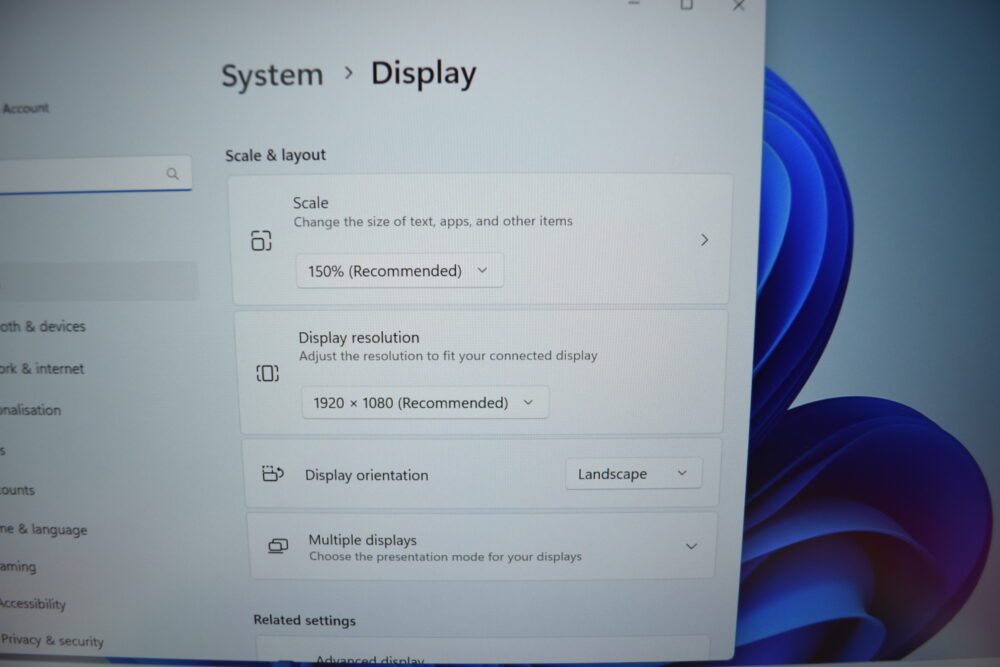Click the Multiple displays icon
This screenshot has width=1000, height=667.
[x=278, y=546]
